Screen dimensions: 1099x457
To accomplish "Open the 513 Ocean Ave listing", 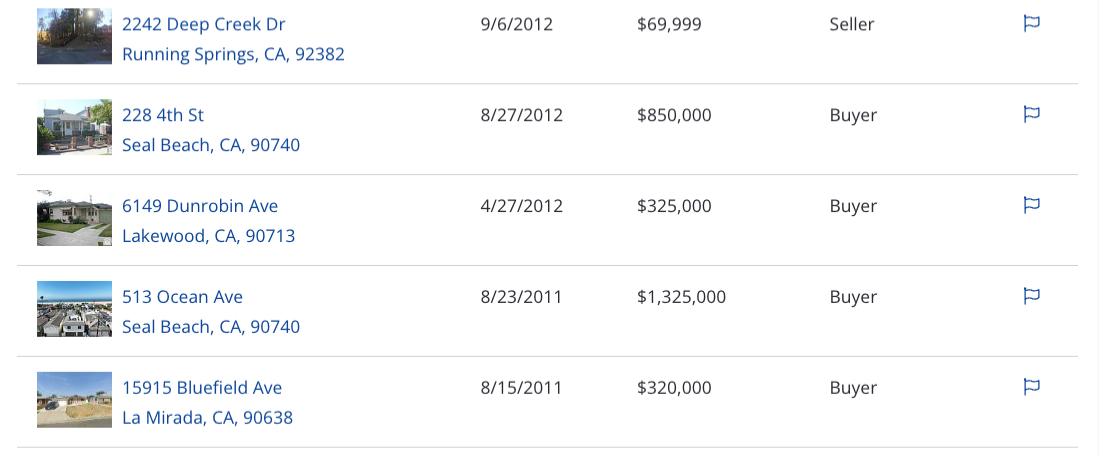I will pos(182,297).
